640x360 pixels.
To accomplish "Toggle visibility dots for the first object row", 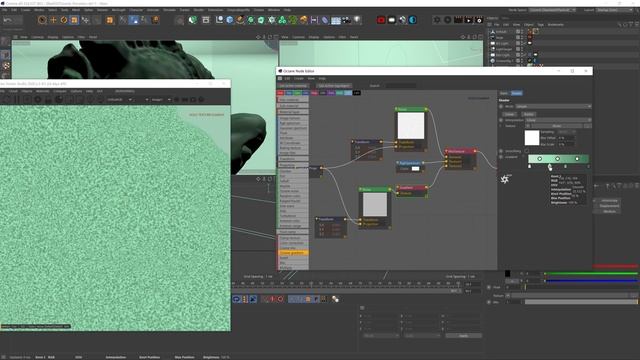I will coord(522,31).
